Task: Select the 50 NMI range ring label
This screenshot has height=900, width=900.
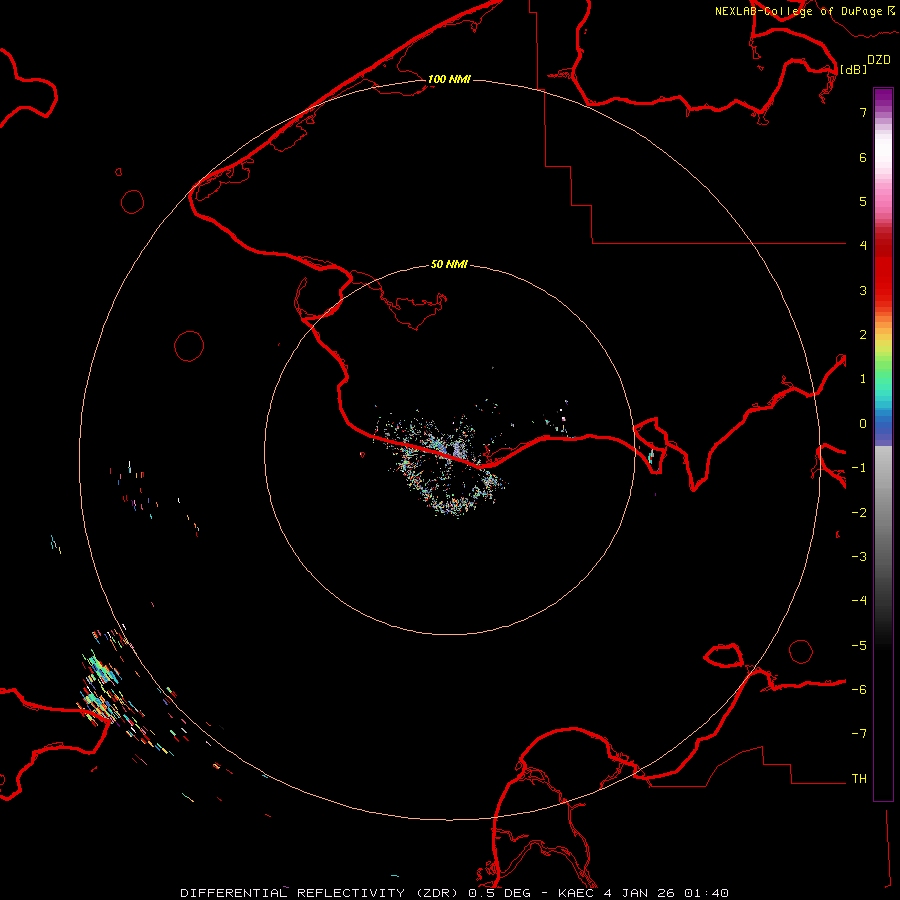Action: [x=449, y=264]
